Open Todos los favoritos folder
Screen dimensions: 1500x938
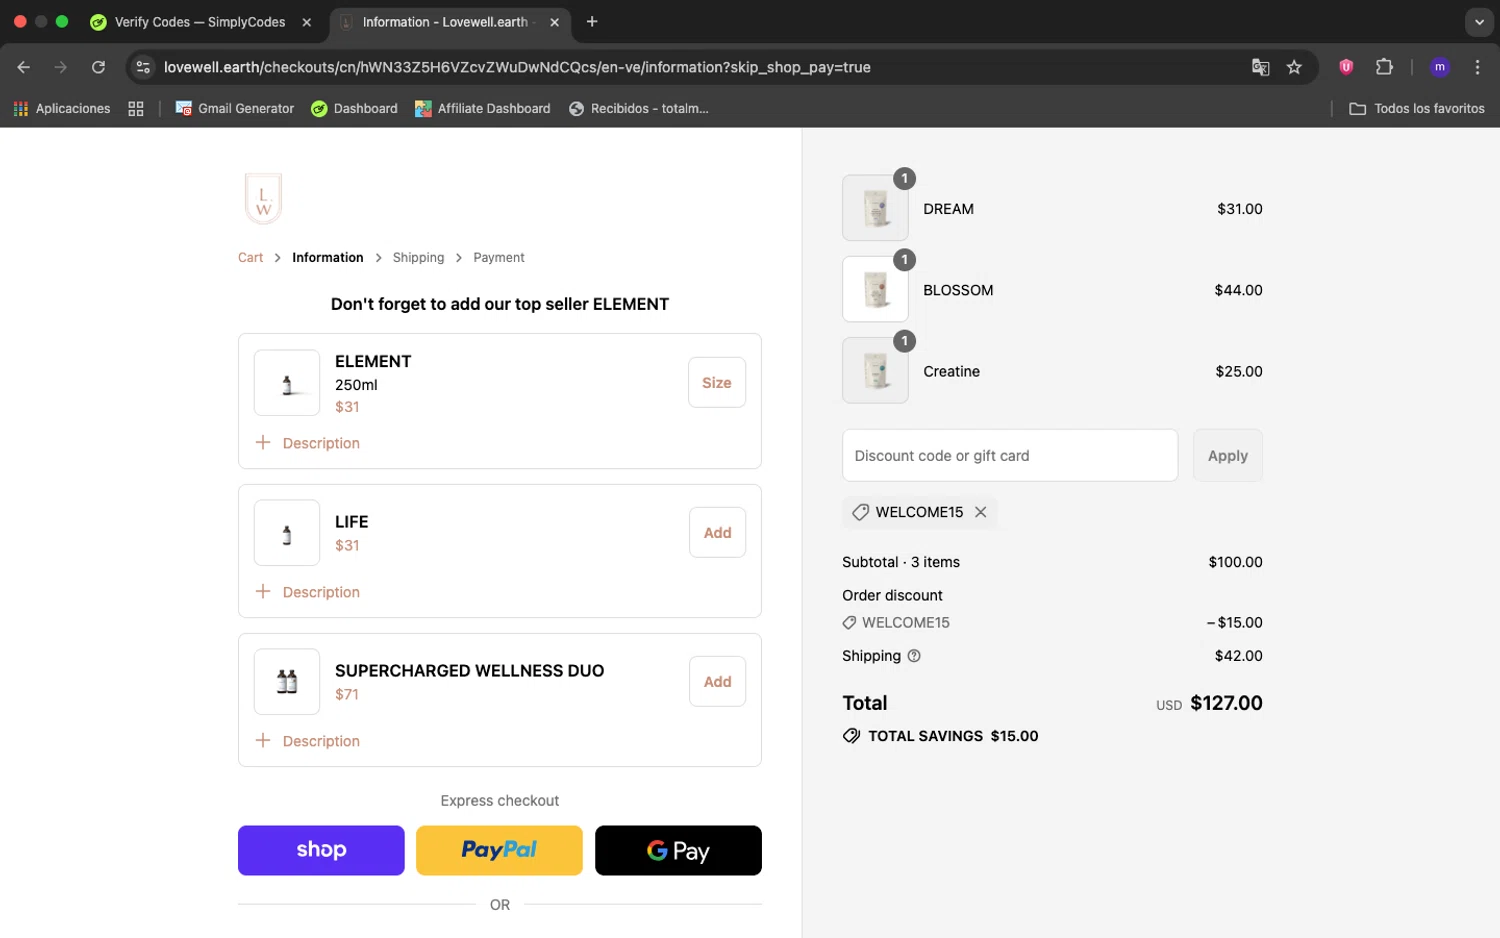click(1417, 108)
